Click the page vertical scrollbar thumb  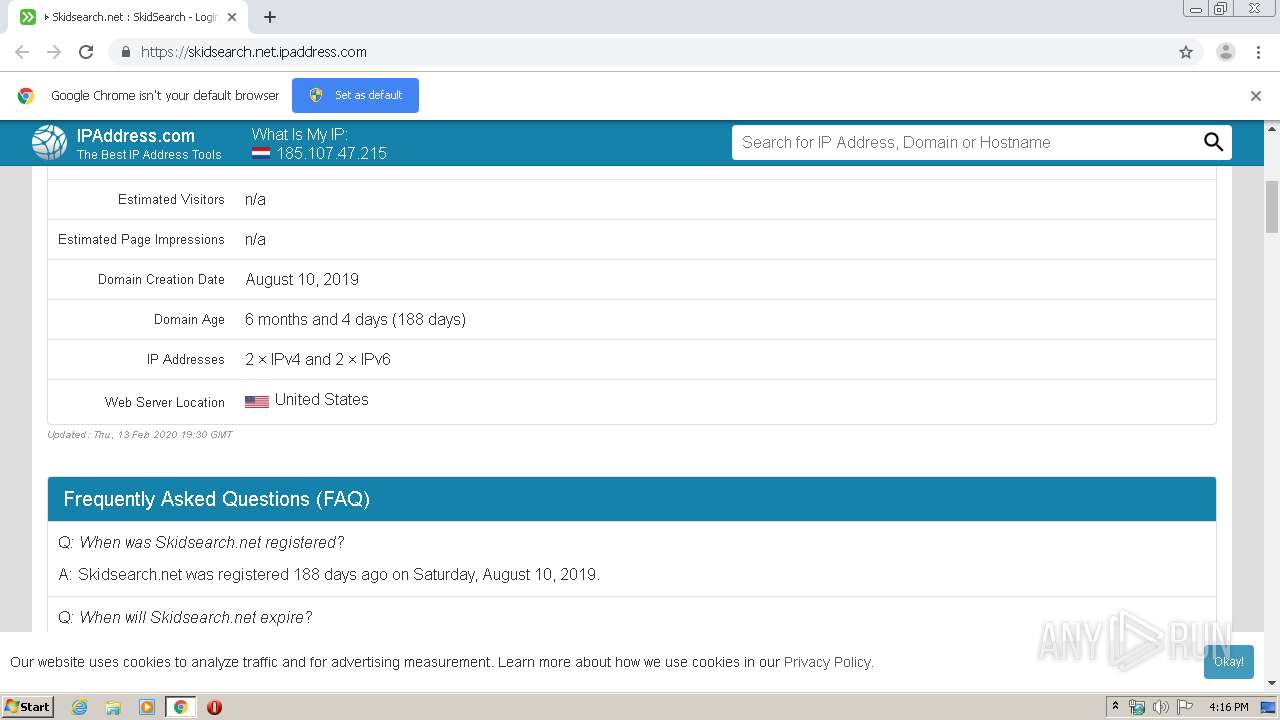1272,207
